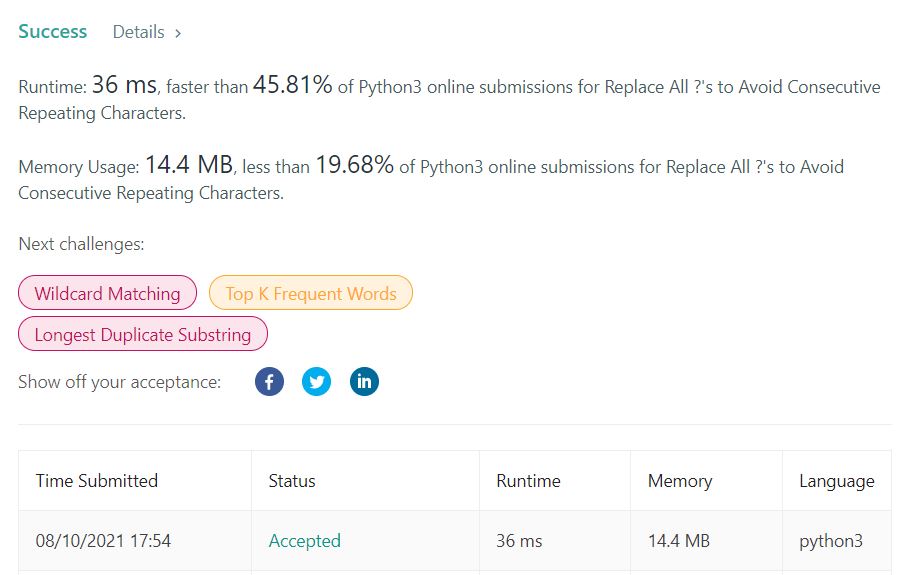Click the 14.4 MB cell in the table
Image resolution: width=918 pixels, height=575 pixels.
point(679,541)
